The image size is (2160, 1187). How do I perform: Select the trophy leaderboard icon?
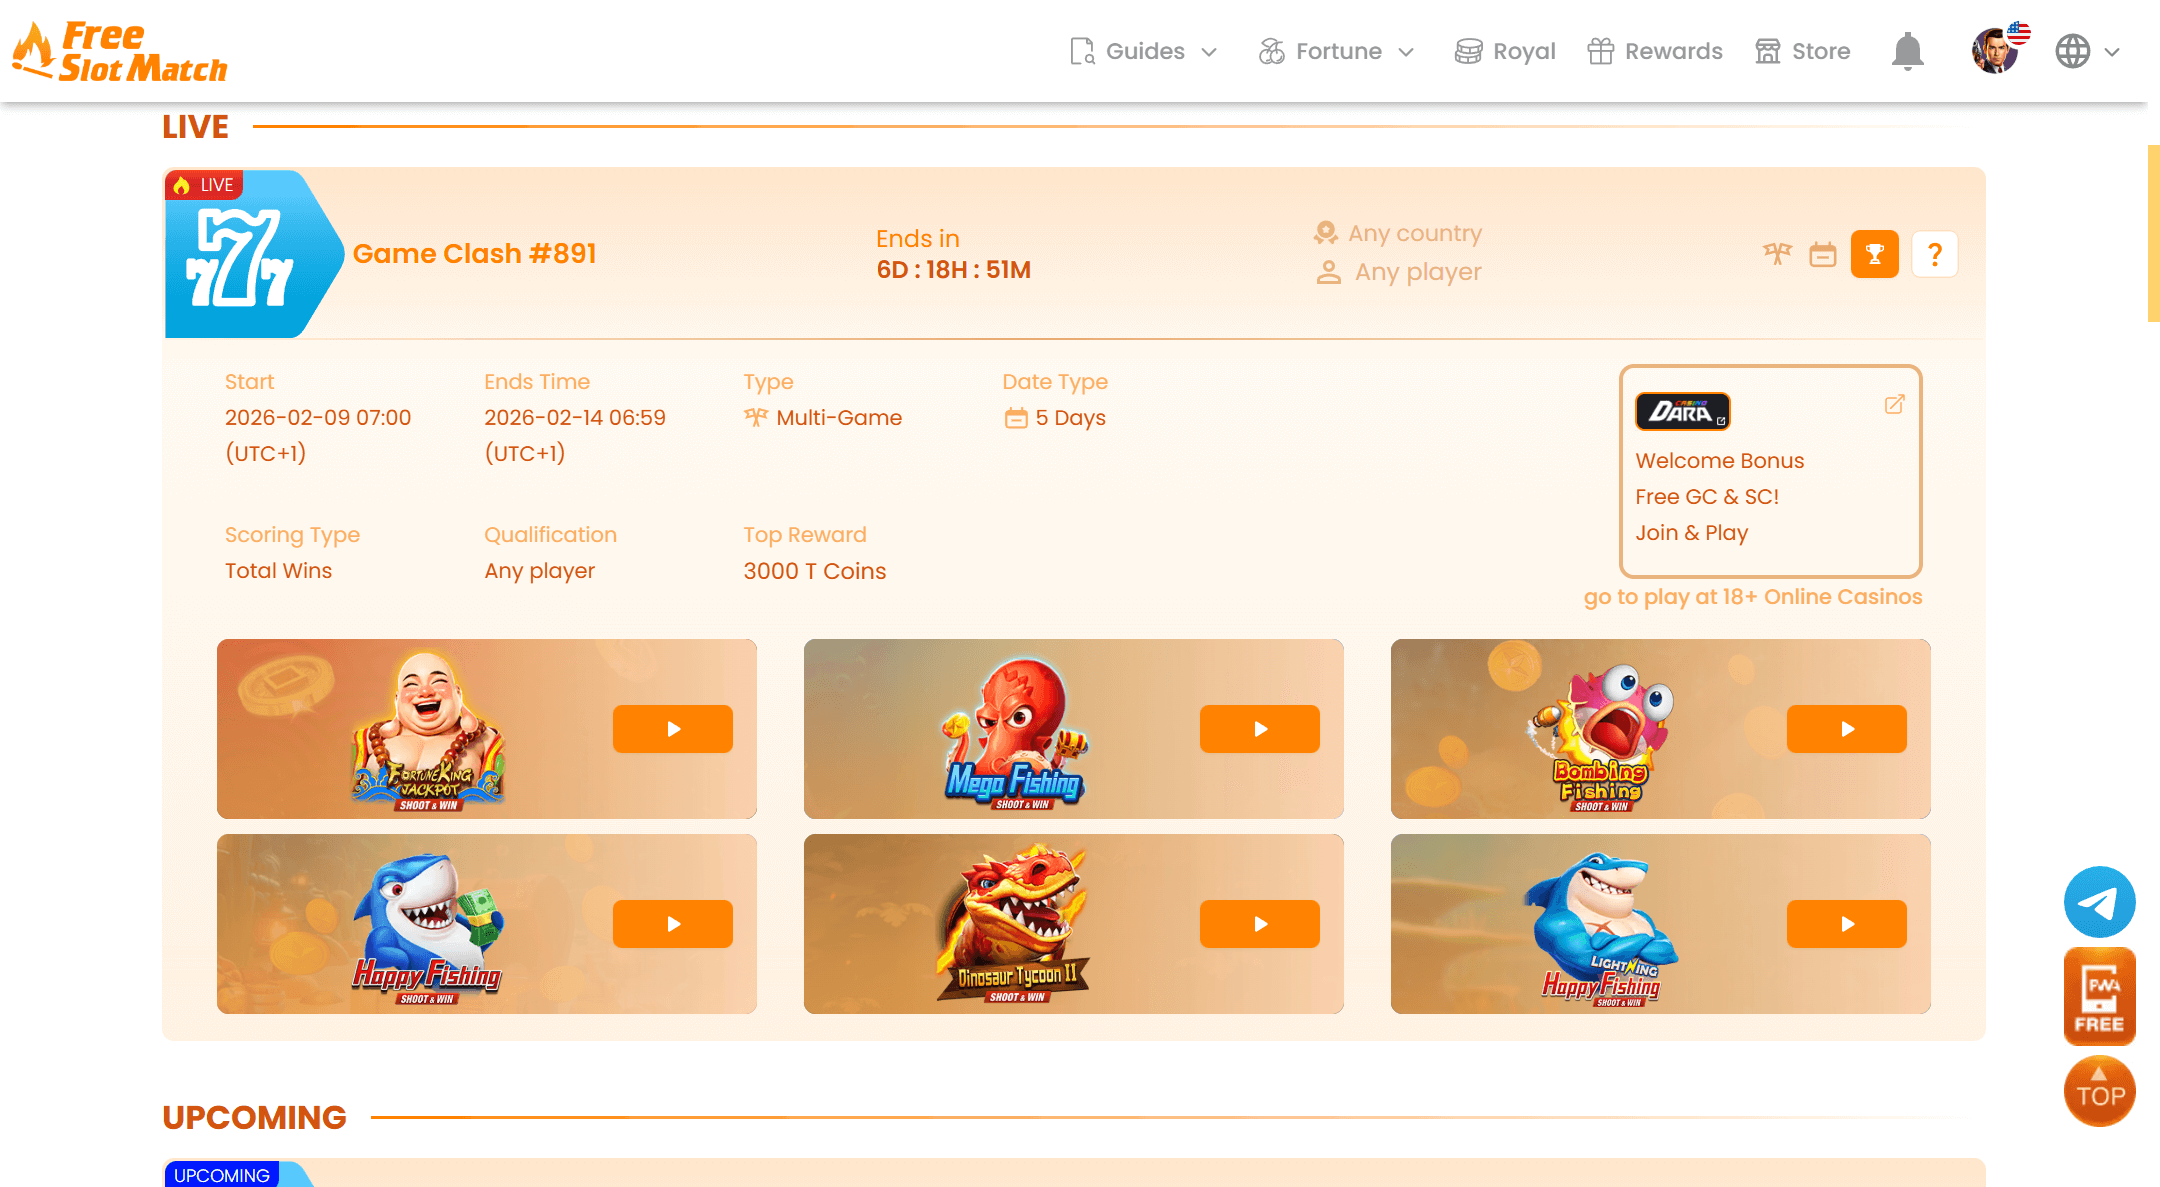coord(1874,254)
